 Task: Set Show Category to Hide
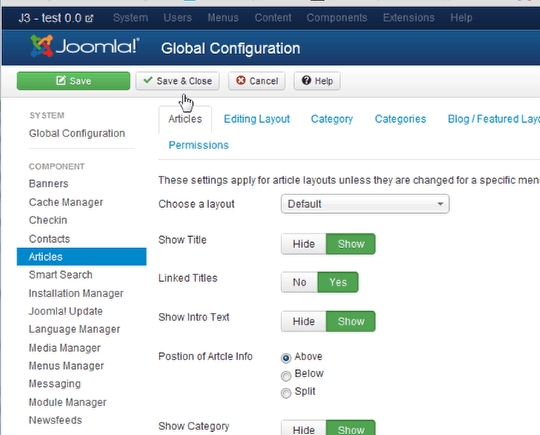[x=304, y=428]
